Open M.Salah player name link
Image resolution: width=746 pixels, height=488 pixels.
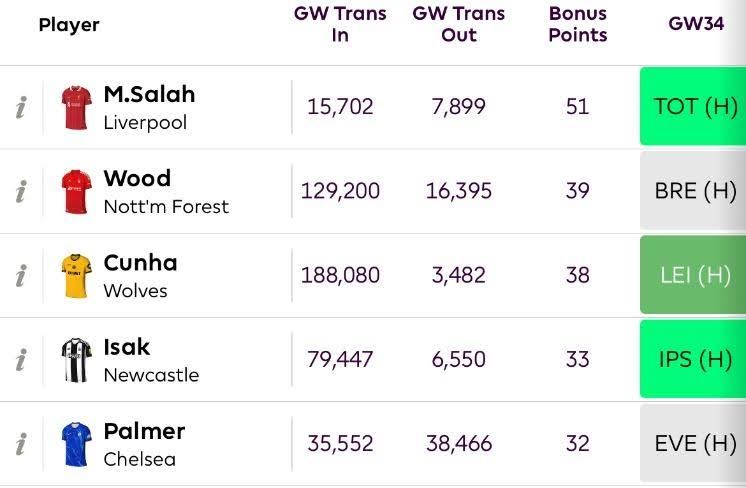click(x=149, y=94)
